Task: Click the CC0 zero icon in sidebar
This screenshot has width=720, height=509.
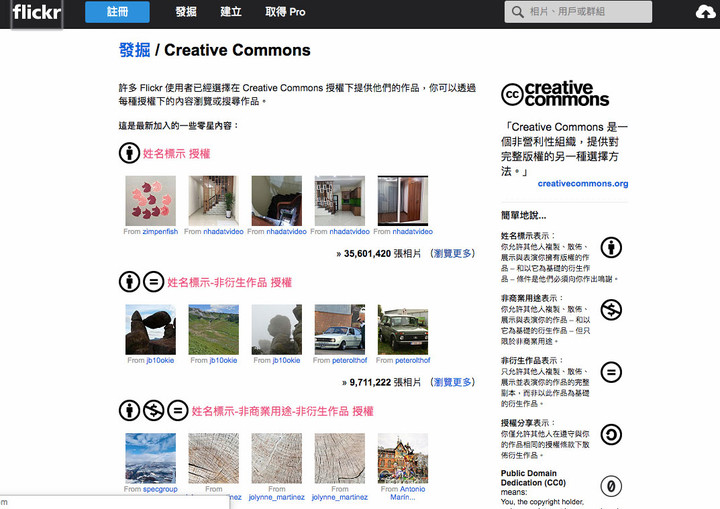Action: [611, 486]
